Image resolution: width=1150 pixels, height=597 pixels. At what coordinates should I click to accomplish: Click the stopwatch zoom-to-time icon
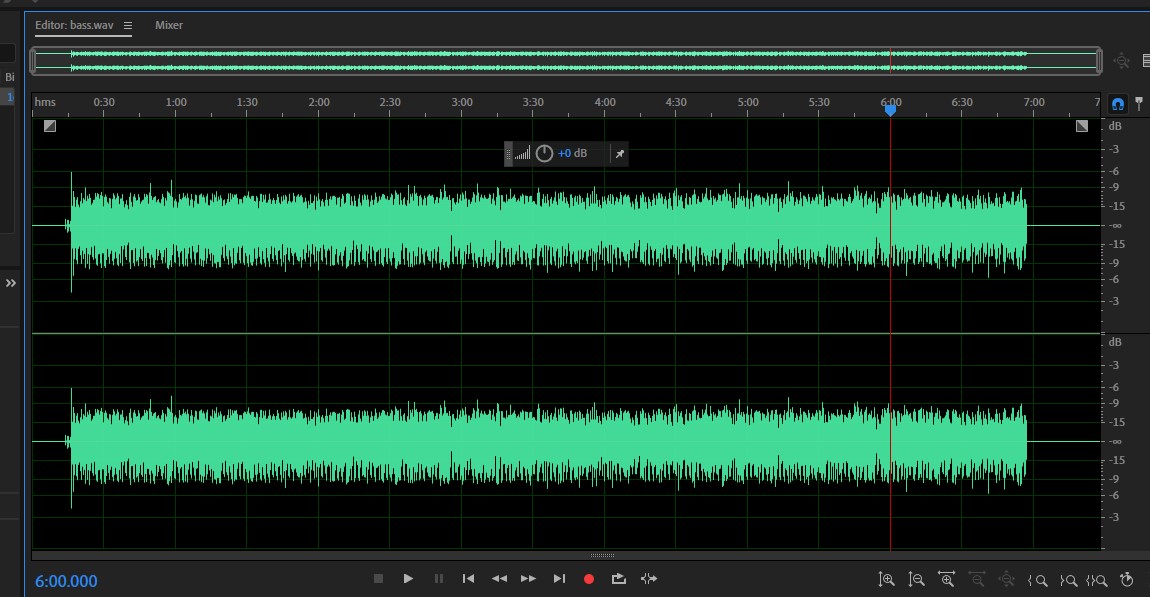1127,579
